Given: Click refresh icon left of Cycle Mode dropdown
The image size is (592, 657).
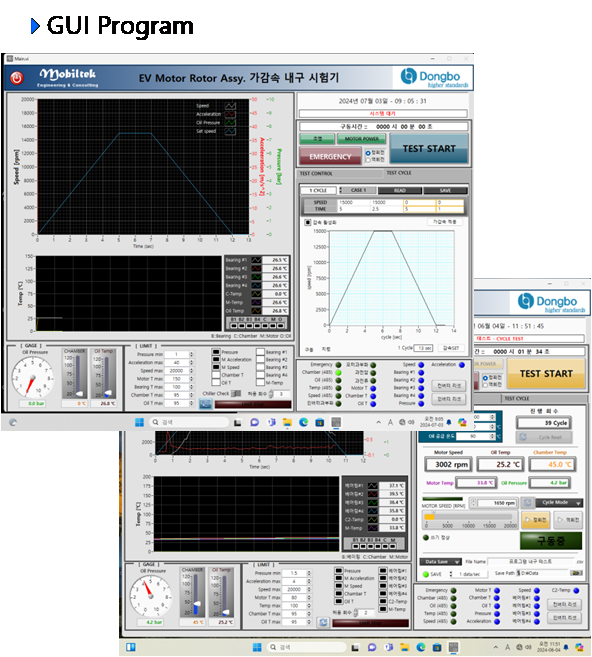Looking at the screenshot, I should pyautogui.click(x=528, y=502).
